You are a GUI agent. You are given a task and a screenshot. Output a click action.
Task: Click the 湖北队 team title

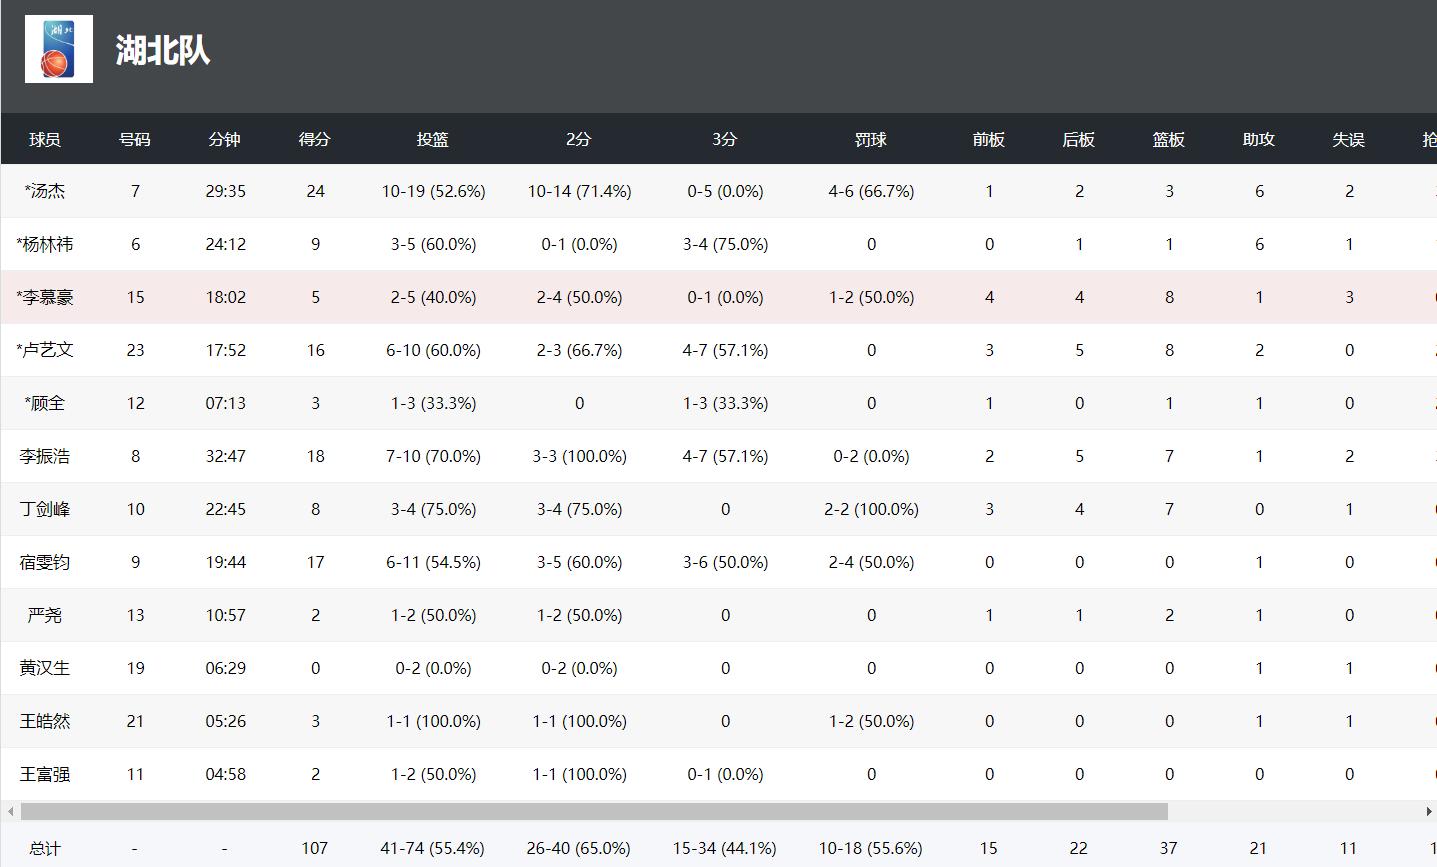point(163,50)
